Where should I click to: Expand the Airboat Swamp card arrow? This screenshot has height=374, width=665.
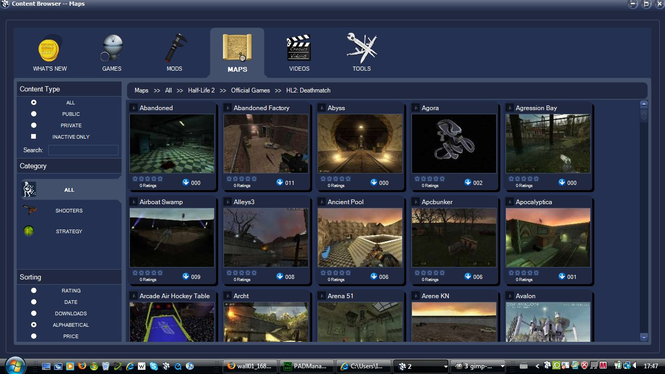(x=134, y=202)
